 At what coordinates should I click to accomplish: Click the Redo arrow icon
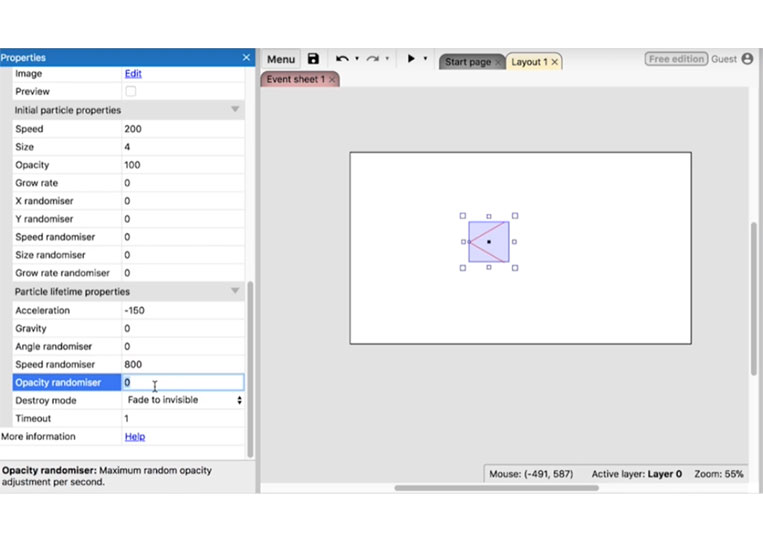(x=373, y=59)
